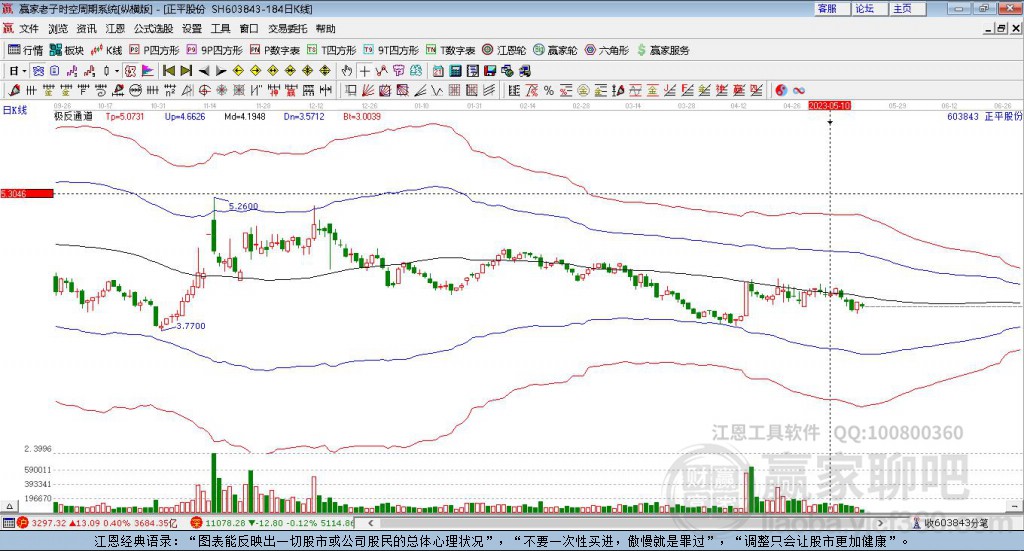Click the 日K线 label
Screen dimensions: 1024x551
pyautogui.click(x=15, y=110)
